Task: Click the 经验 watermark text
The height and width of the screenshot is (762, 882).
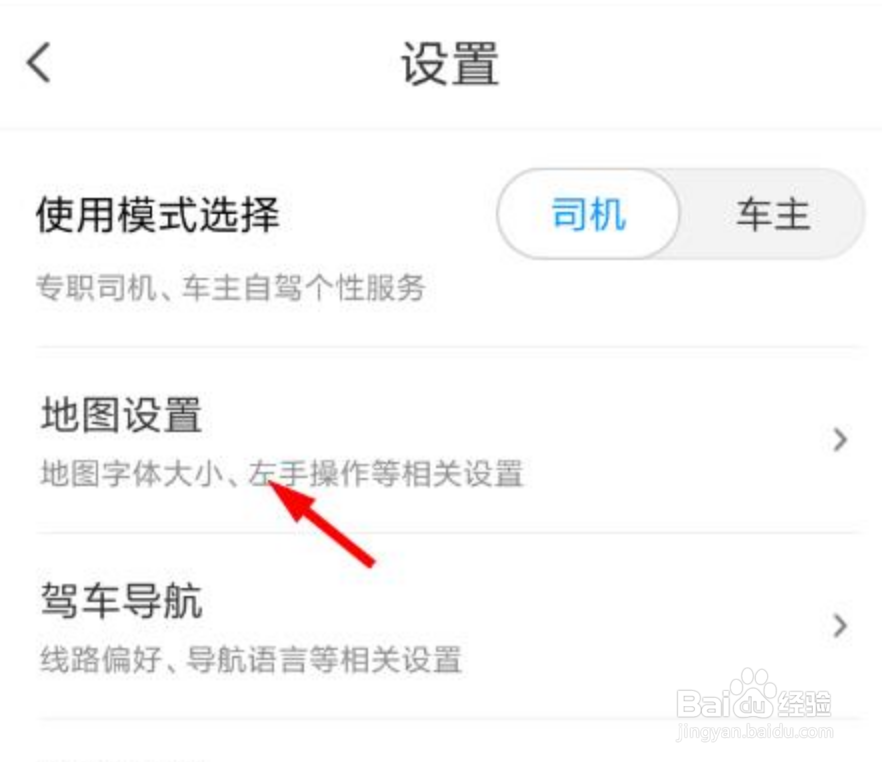Action: [804, 704]
